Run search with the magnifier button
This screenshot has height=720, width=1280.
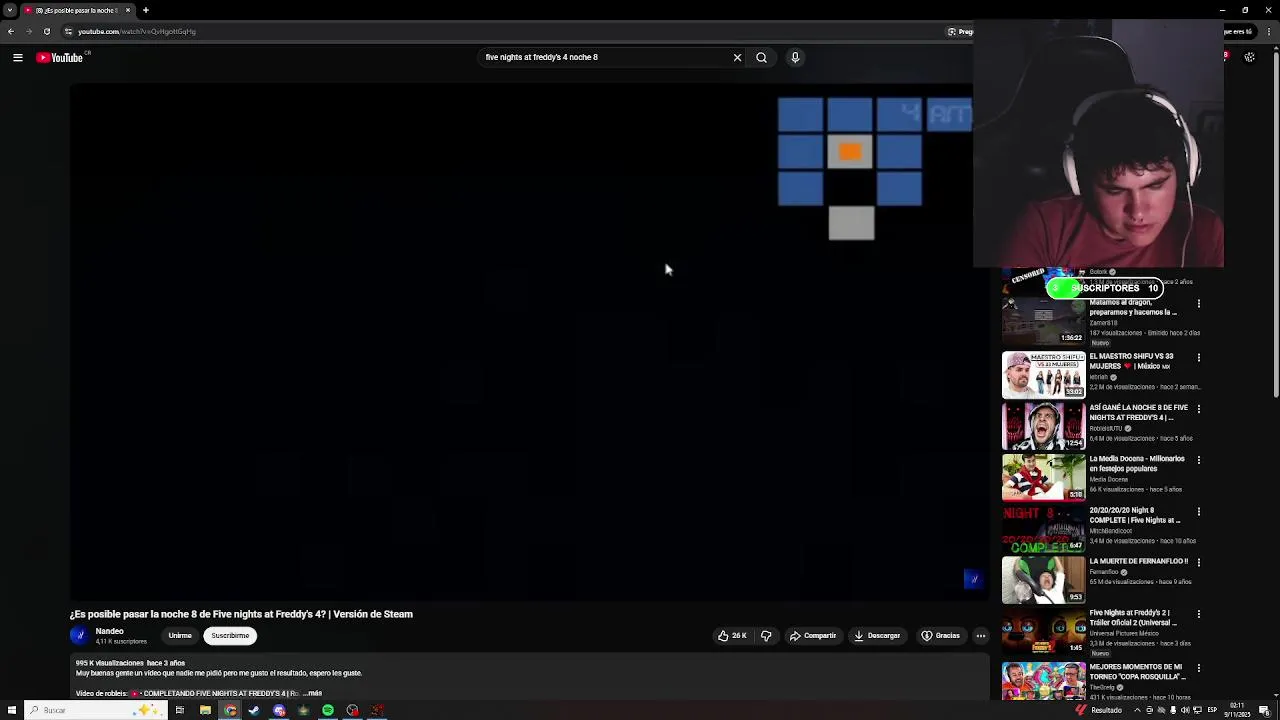(x=761, y=58)
